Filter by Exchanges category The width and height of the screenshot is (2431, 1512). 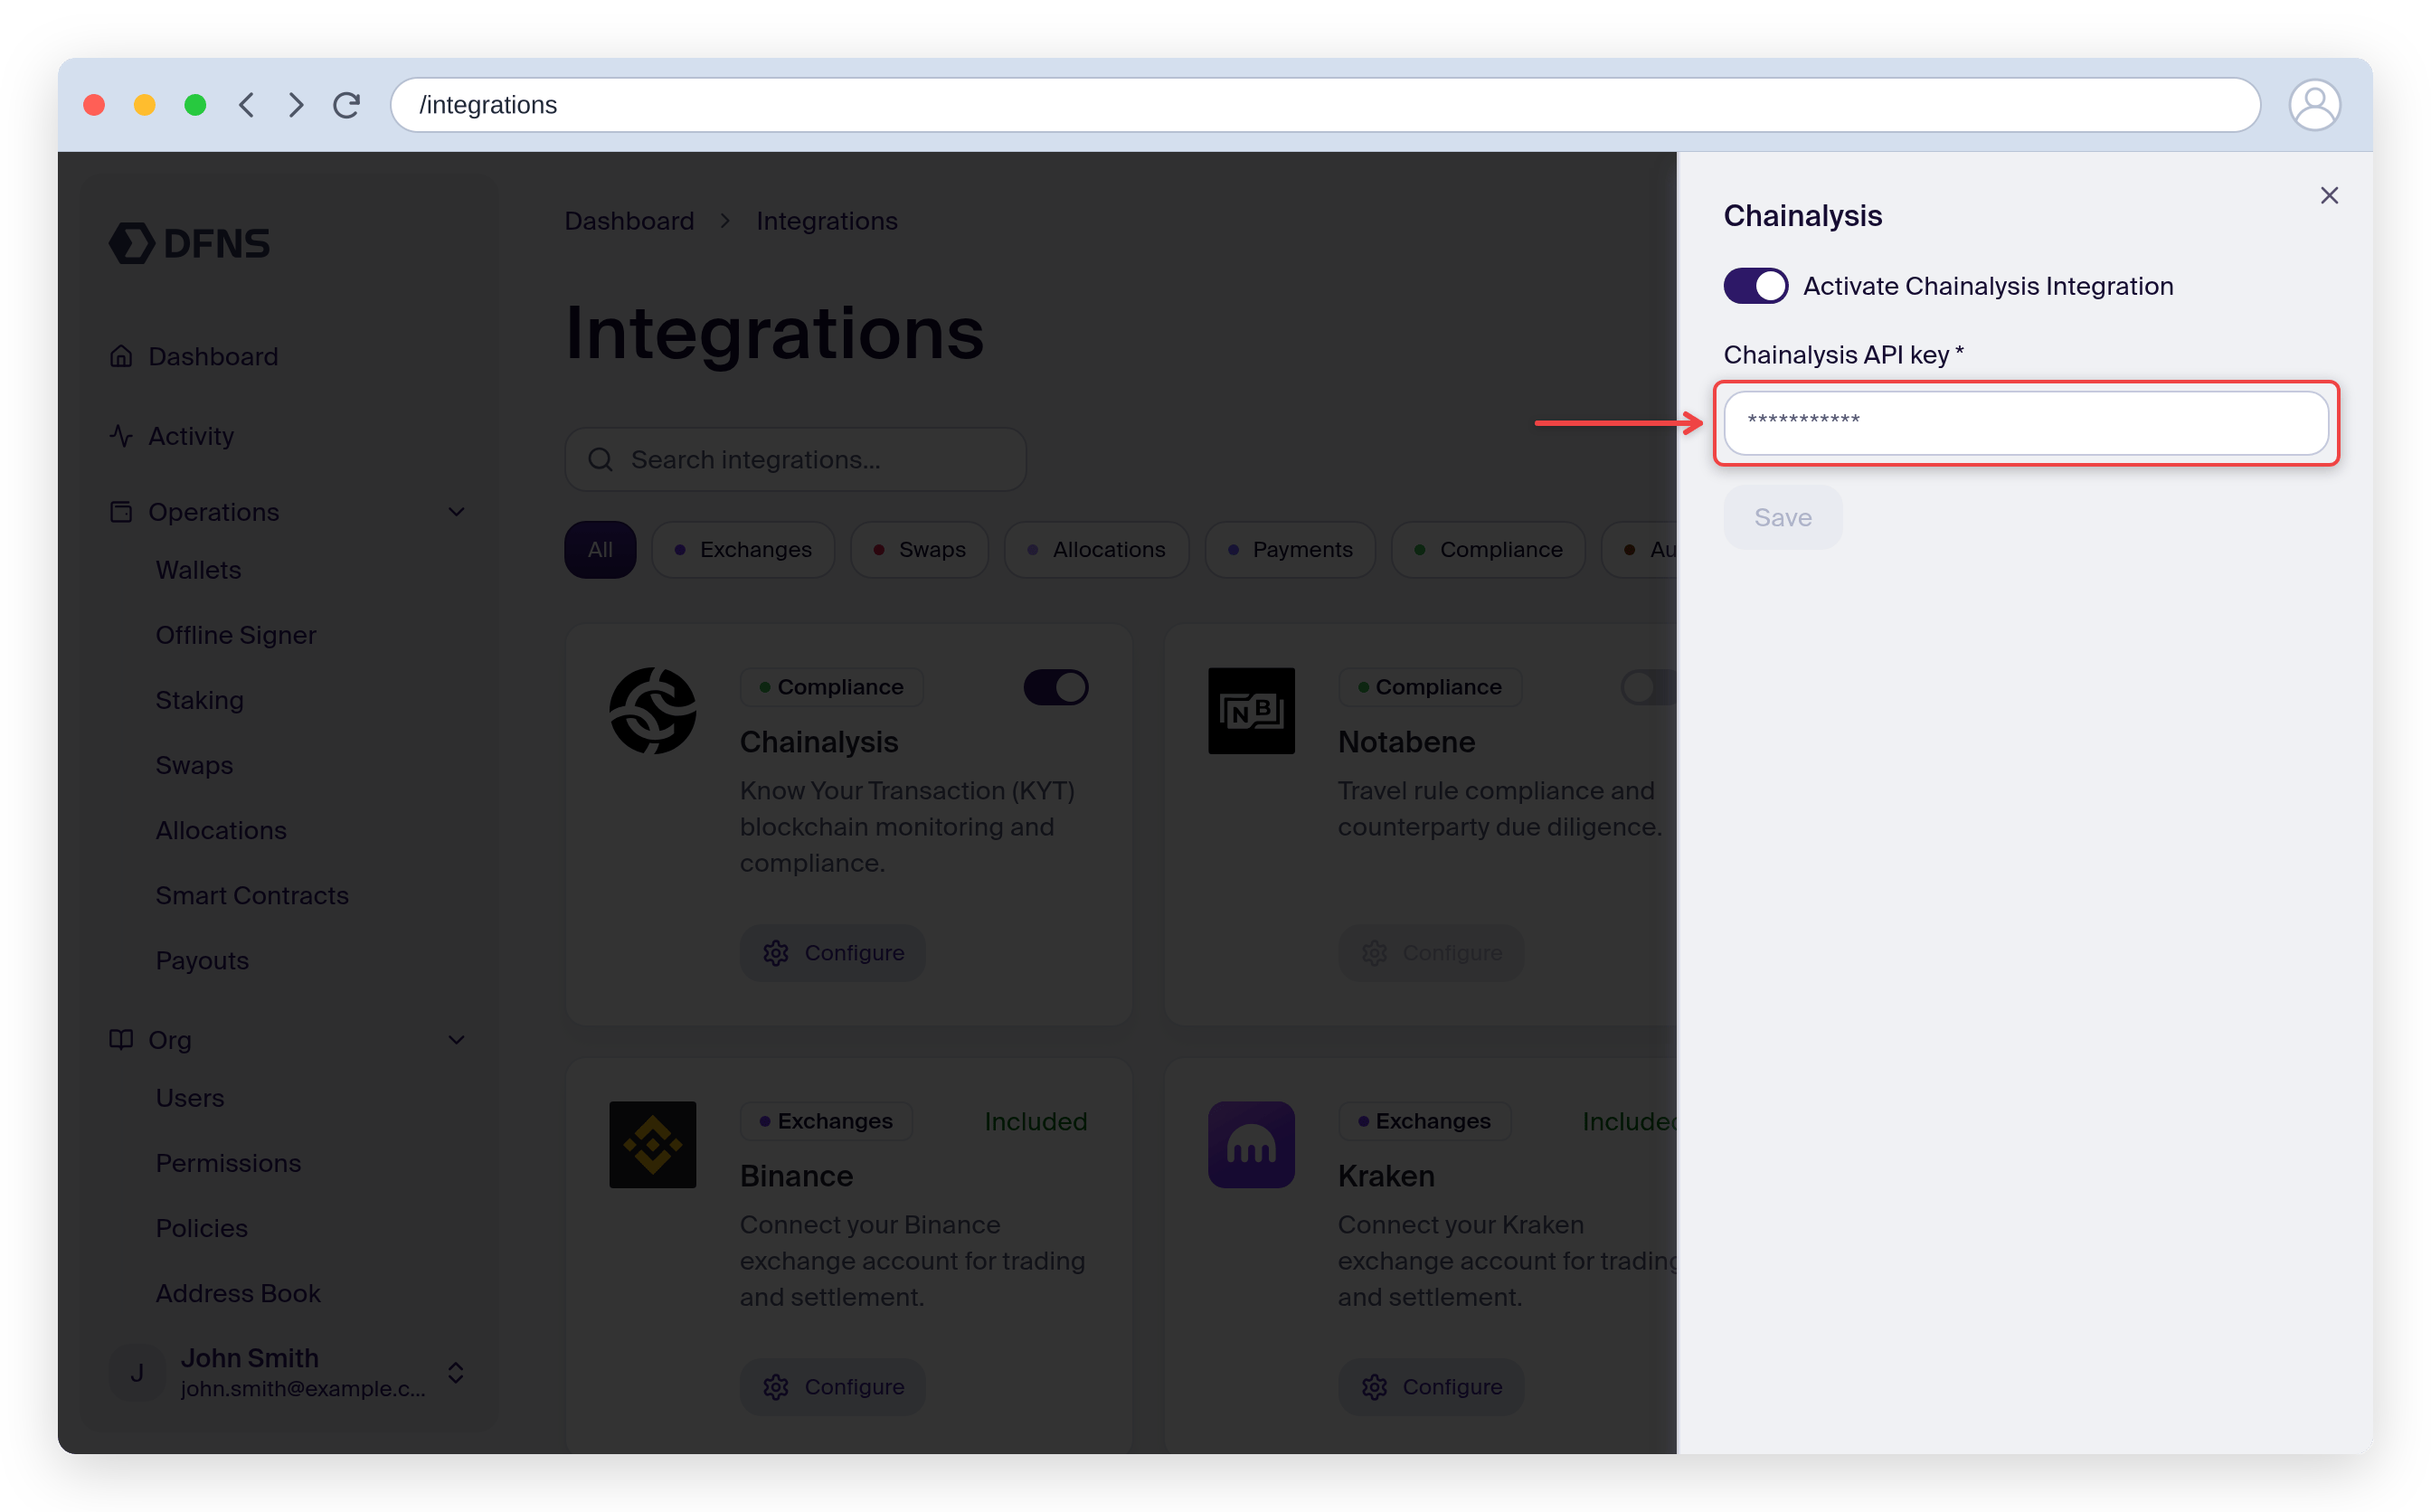(x=743, y=549)
